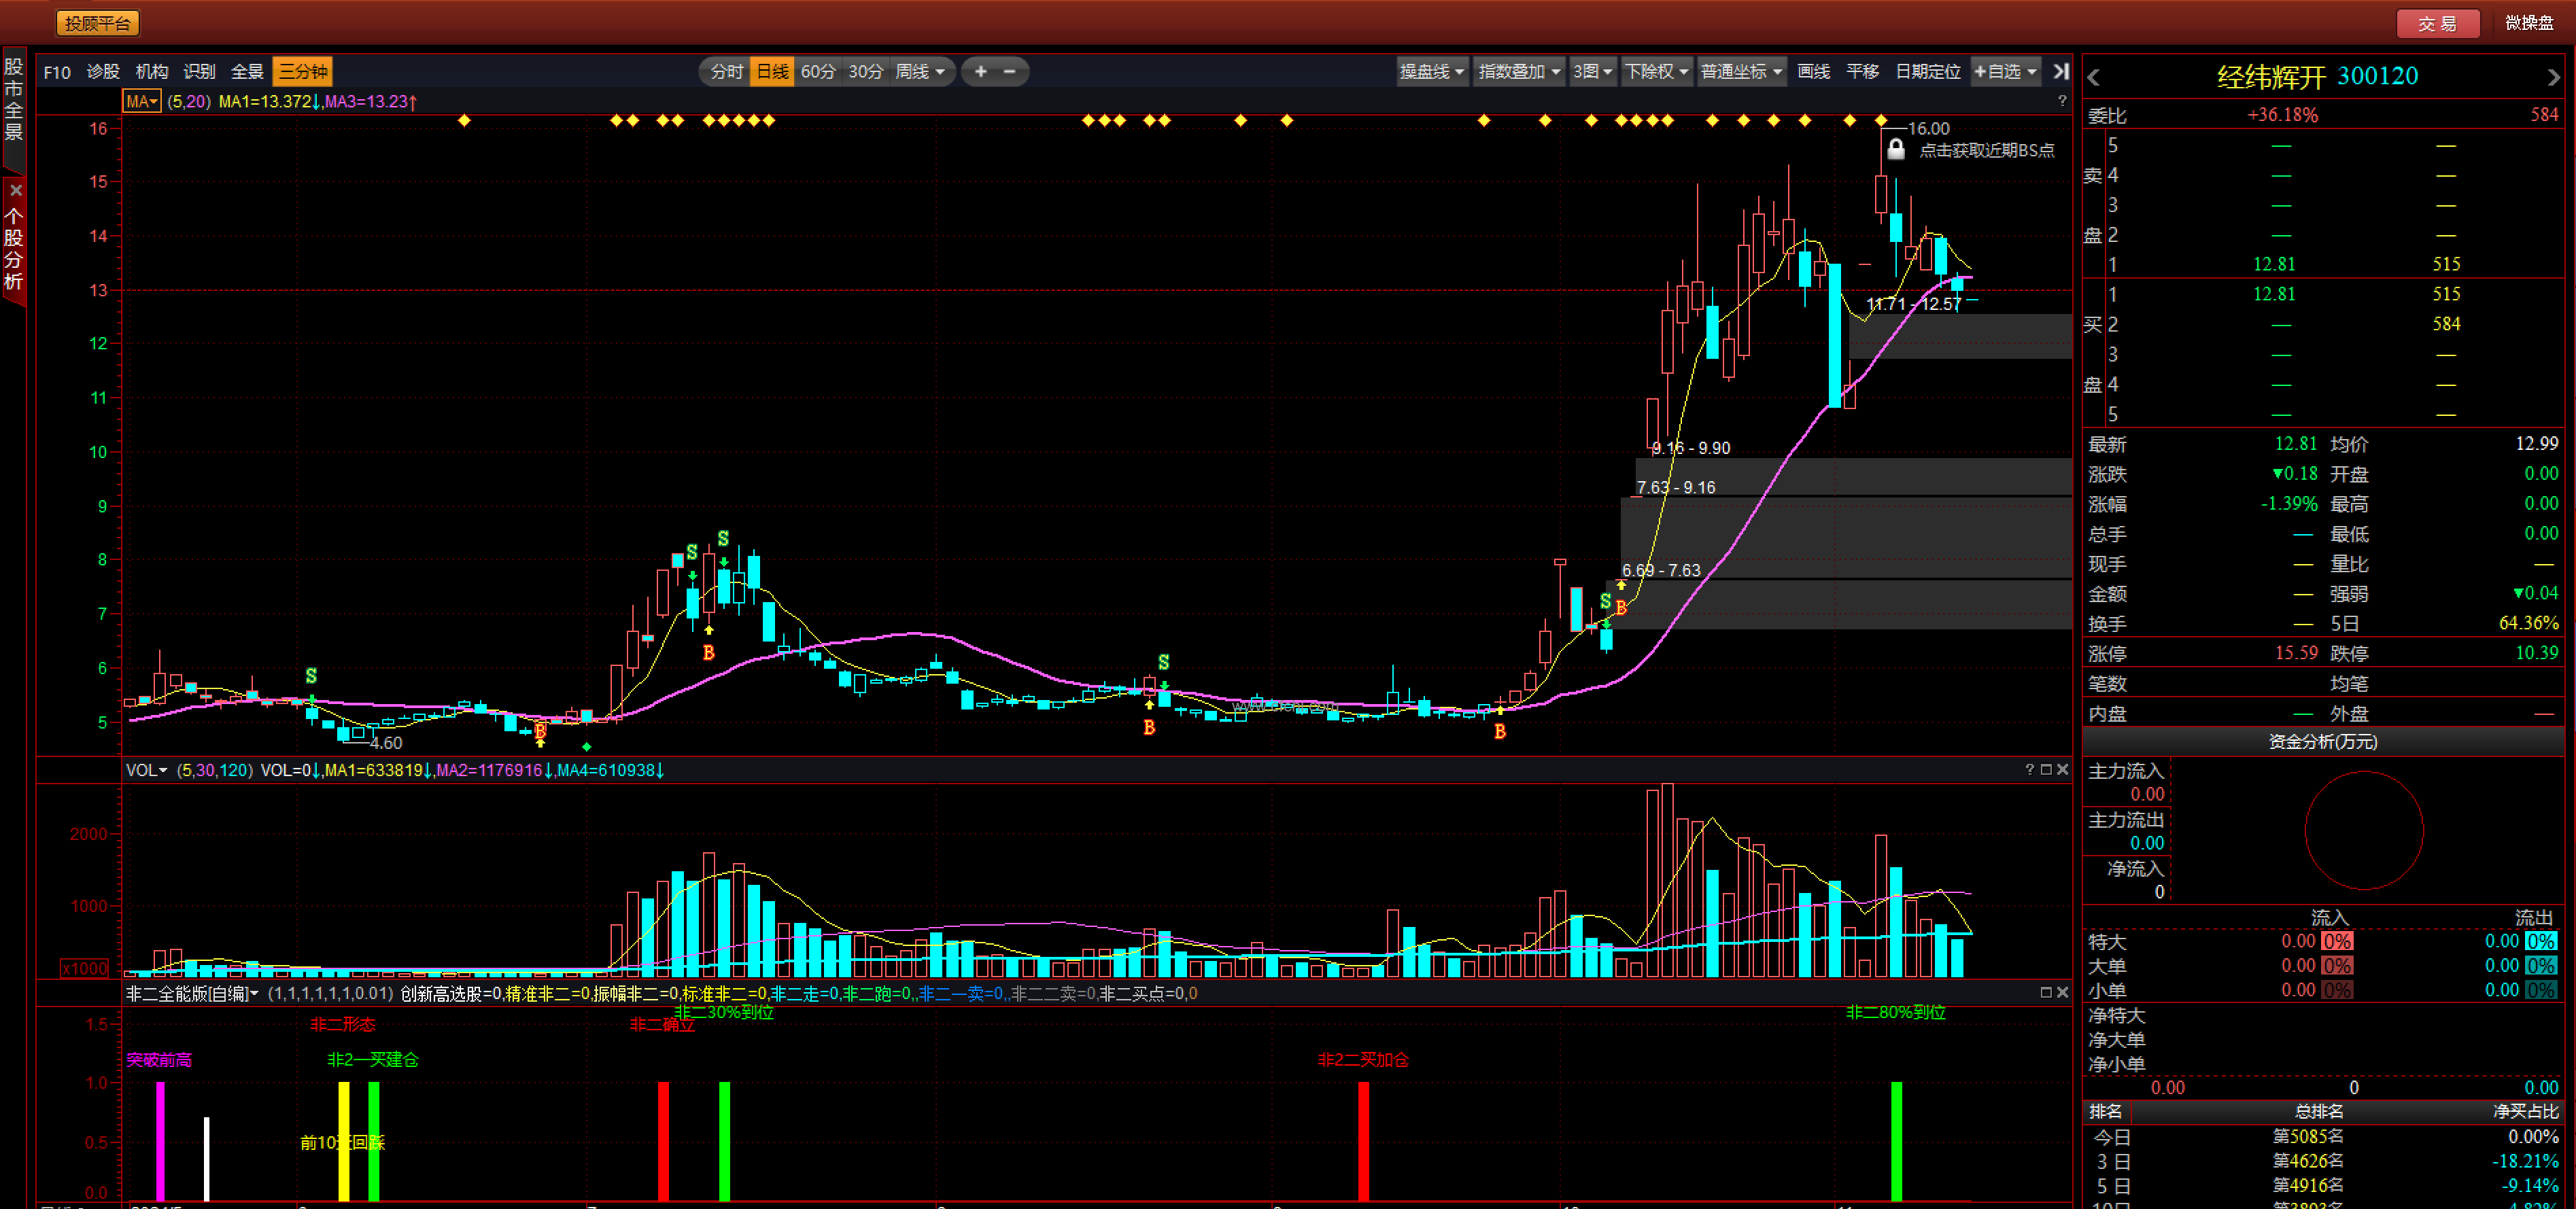Click the 投顾平台 button

(x=97, y=23)
